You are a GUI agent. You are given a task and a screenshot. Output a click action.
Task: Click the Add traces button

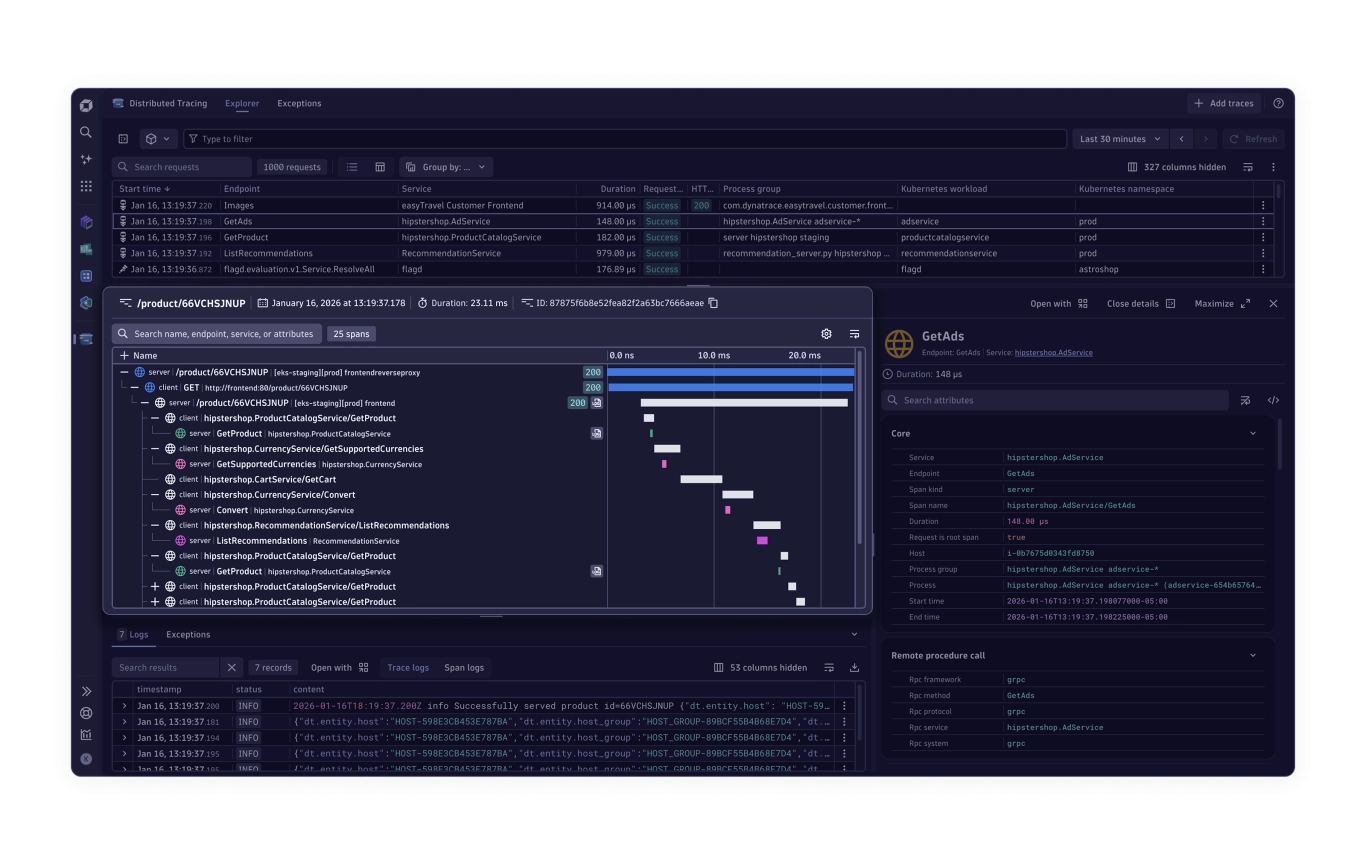tap(1223, 103)
